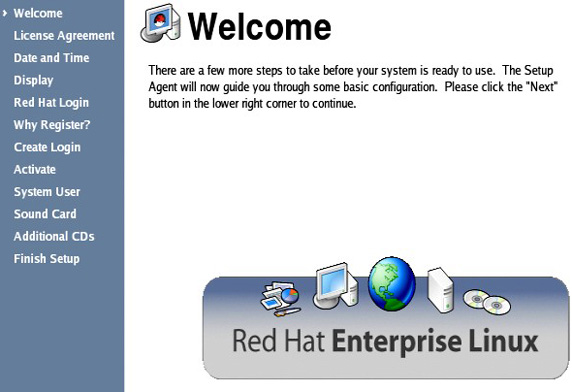Click the documents and pie chart icon

click(x=280, y=298)
